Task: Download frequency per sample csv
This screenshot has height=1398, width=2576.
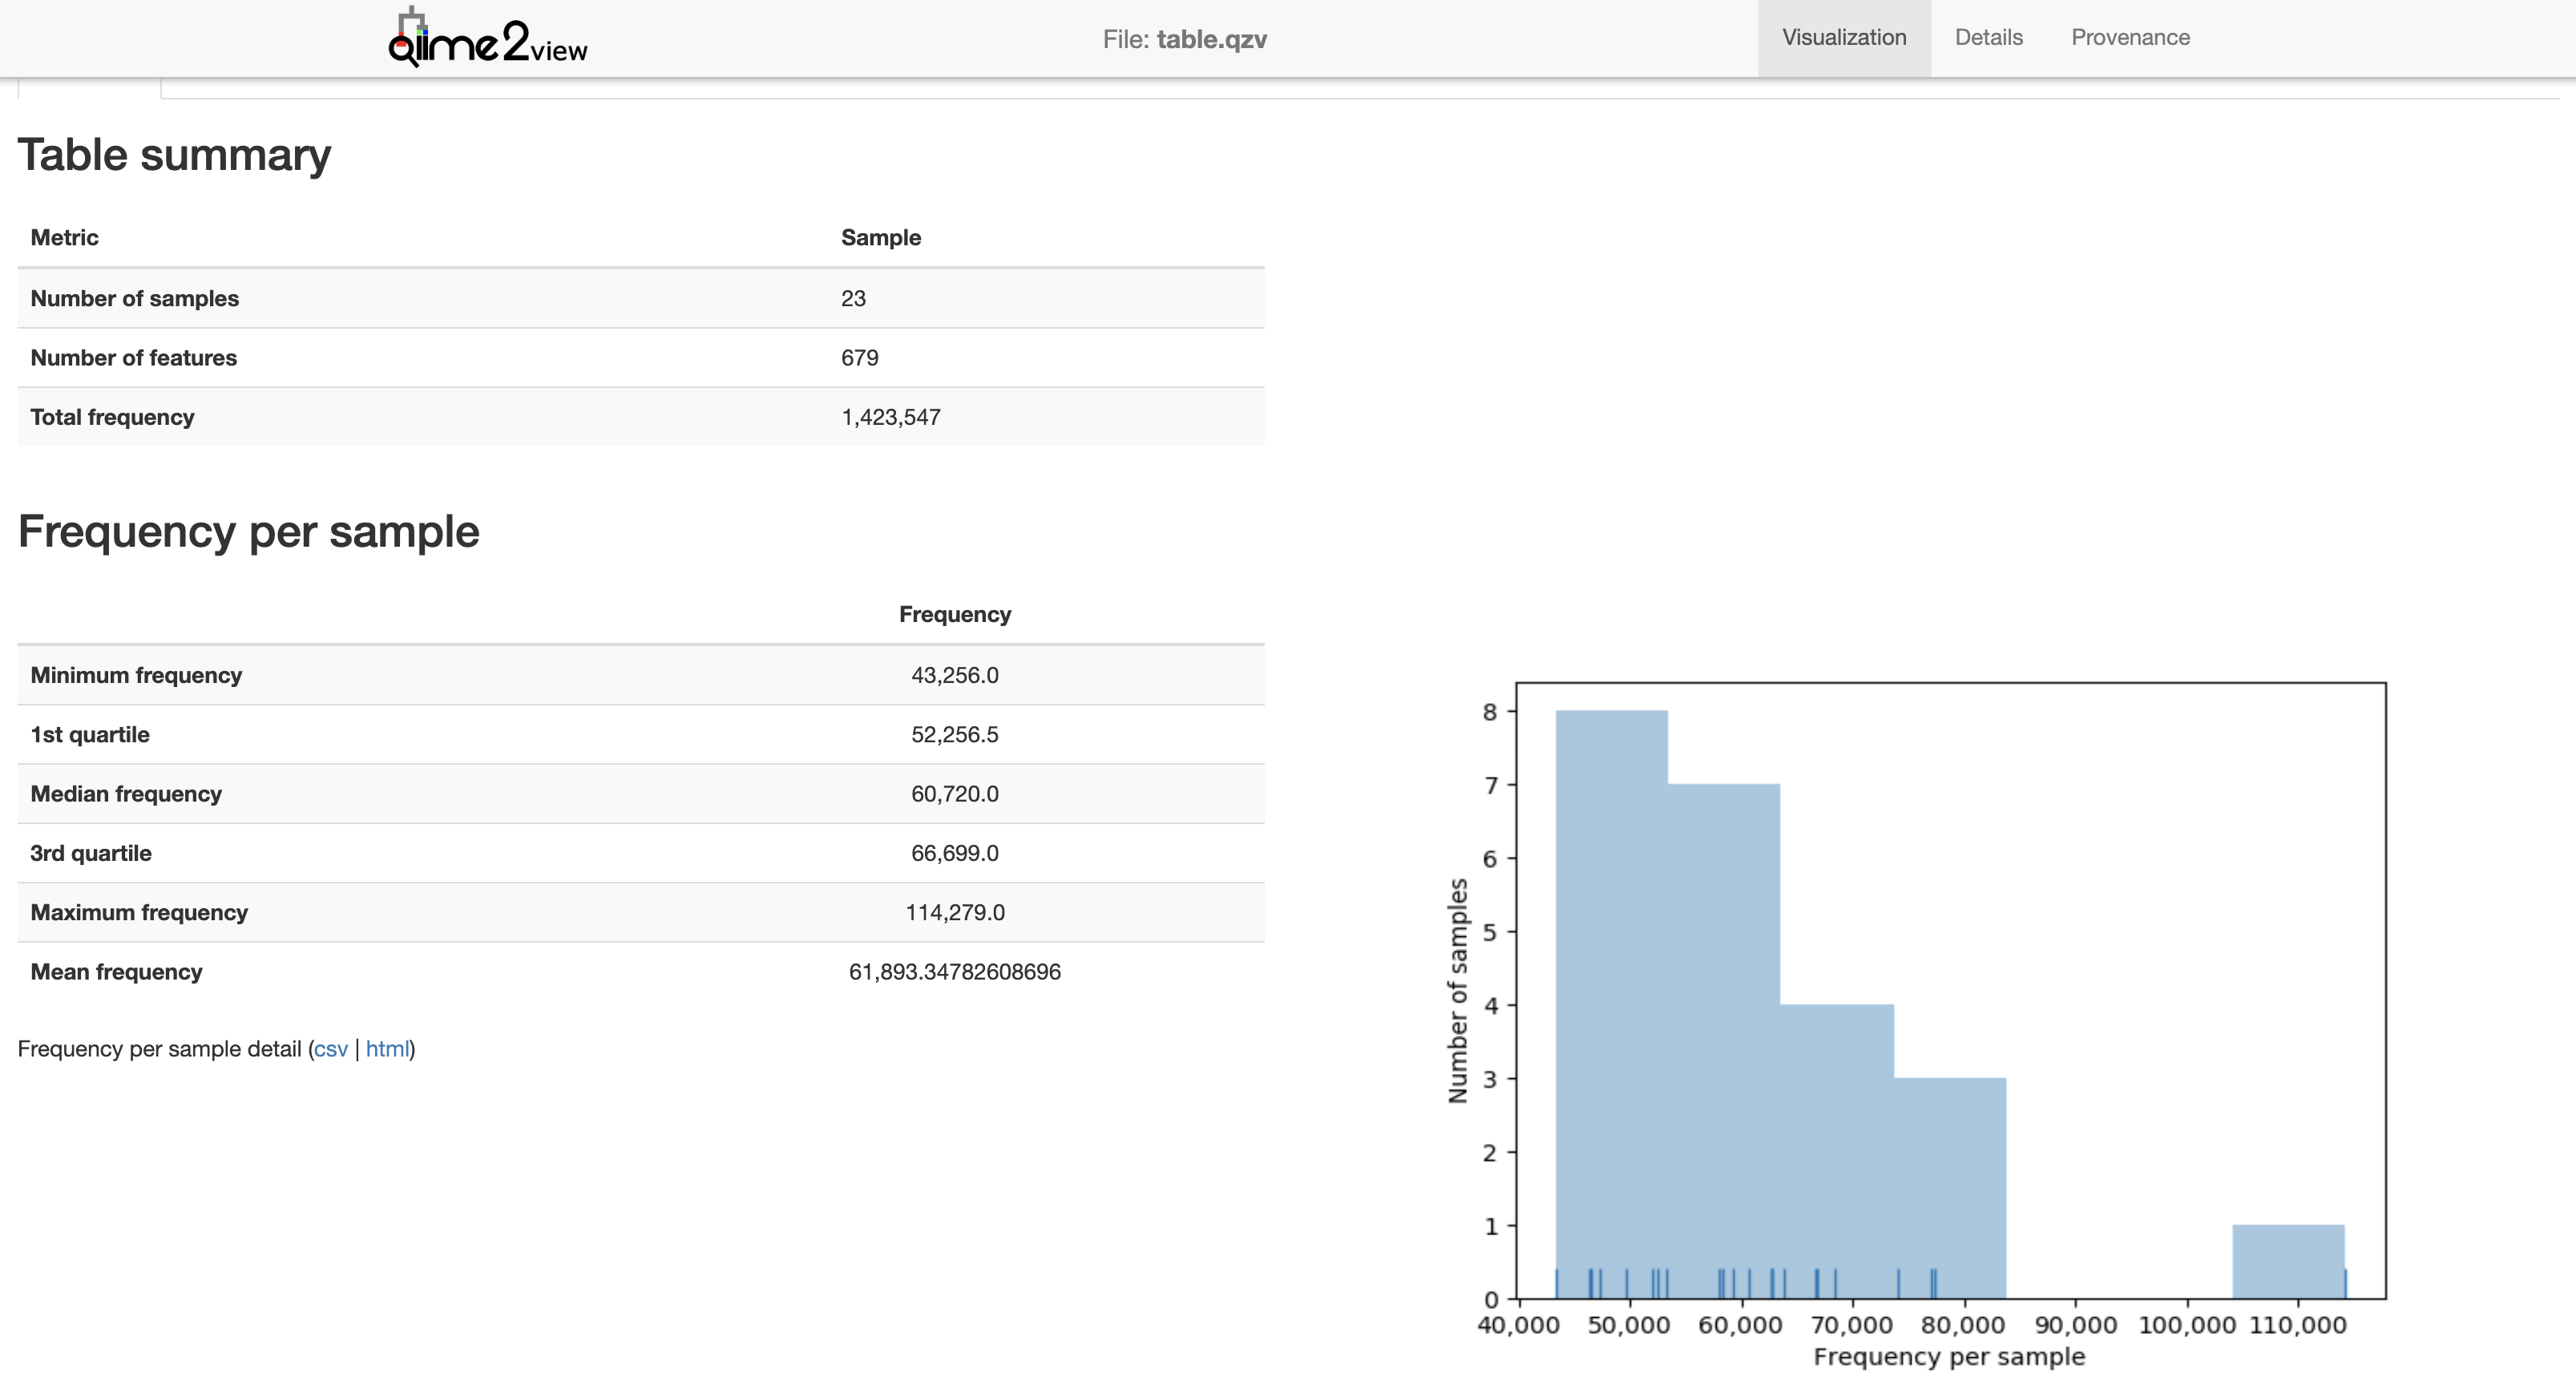Action: coord(330,1049)
